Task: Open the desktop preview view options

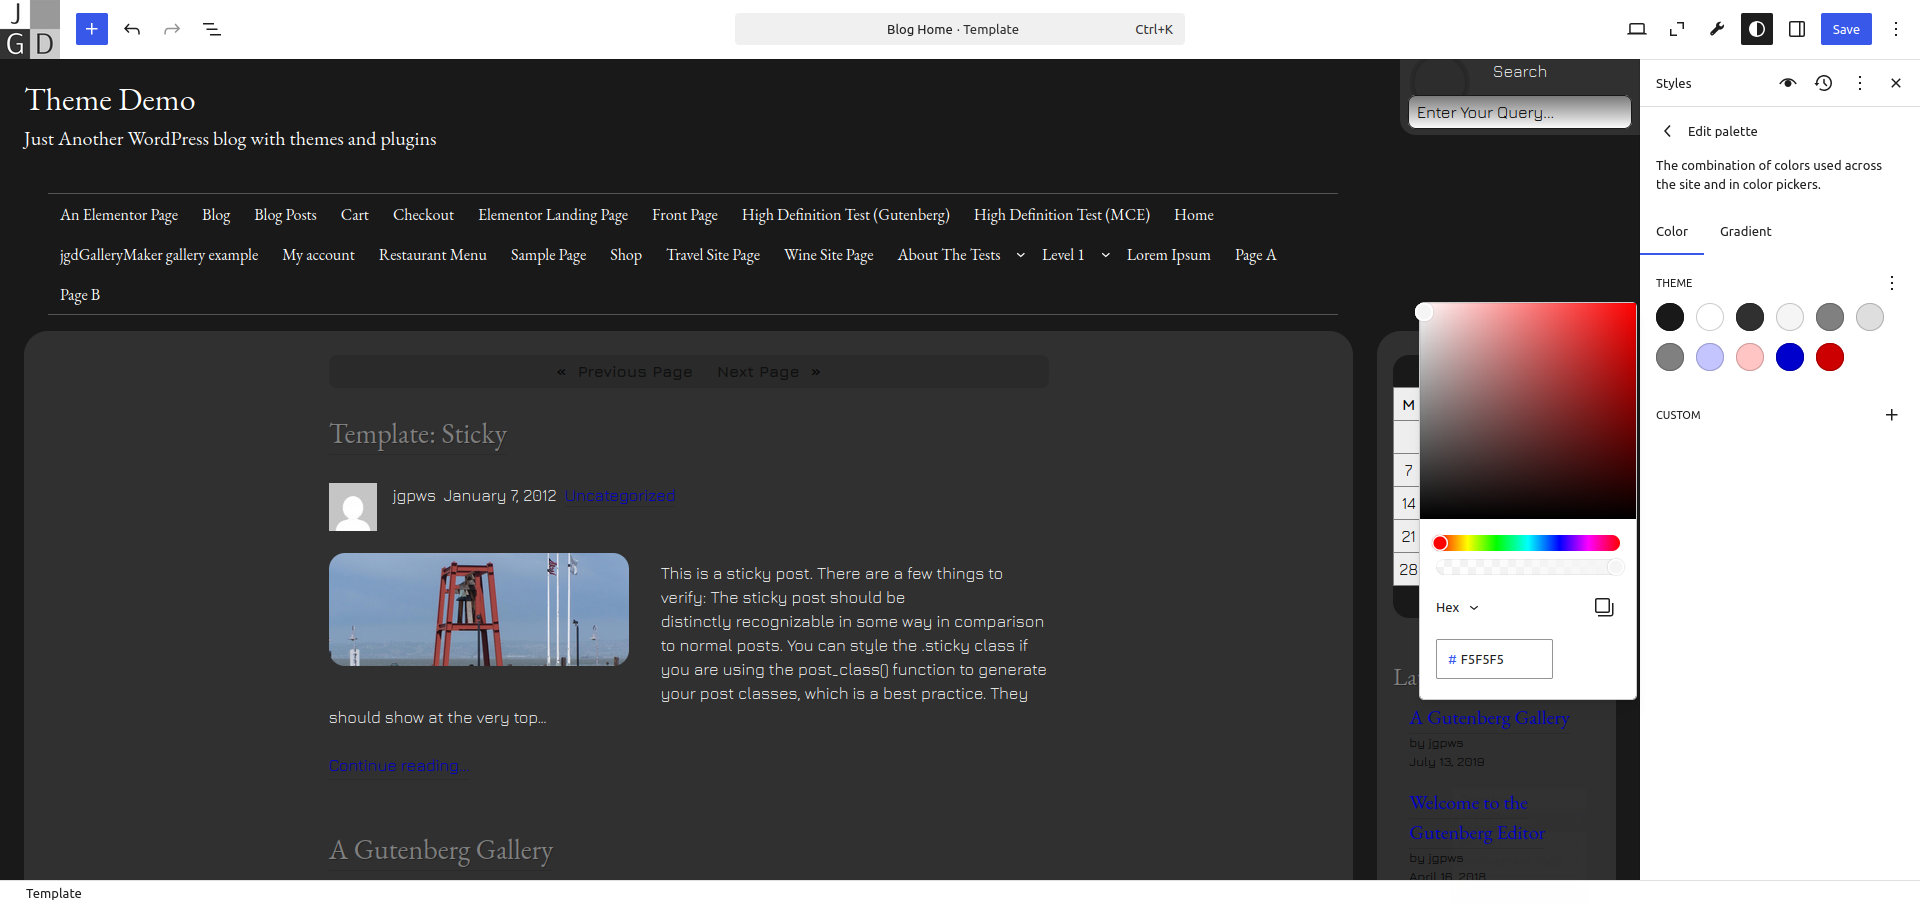Action: pos(1636,29)
